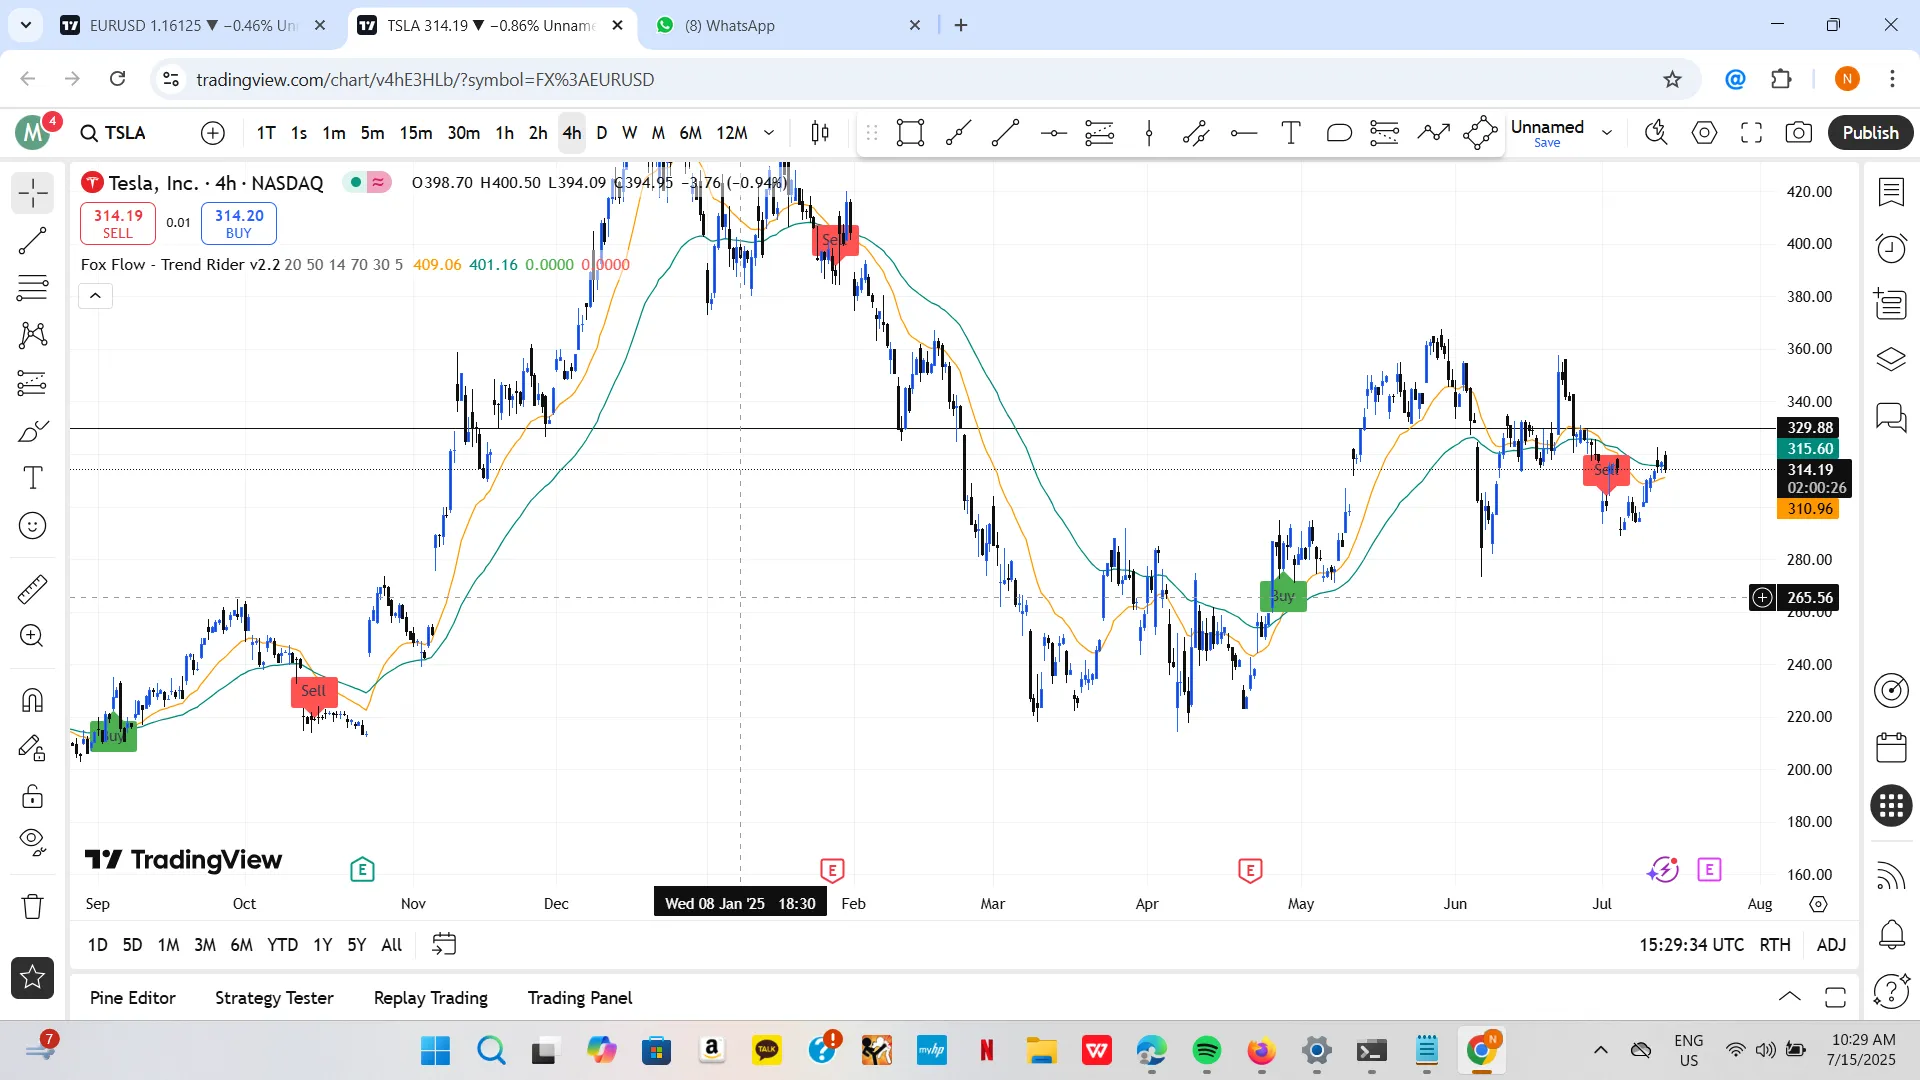Viewport: 1920px width, 1080px height.
Task: Open quick search in top toolbar
Action: (1656, 133)
